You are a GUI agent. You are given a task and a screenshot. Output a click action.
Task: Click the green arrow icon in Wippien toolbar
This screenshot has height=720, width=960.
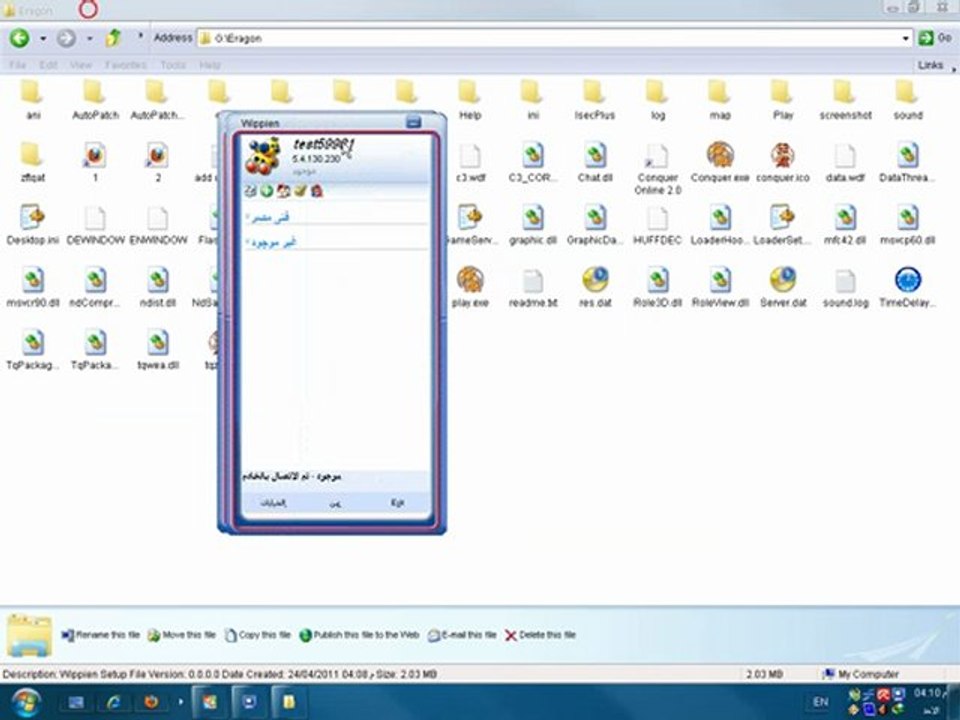pos(266,191)
